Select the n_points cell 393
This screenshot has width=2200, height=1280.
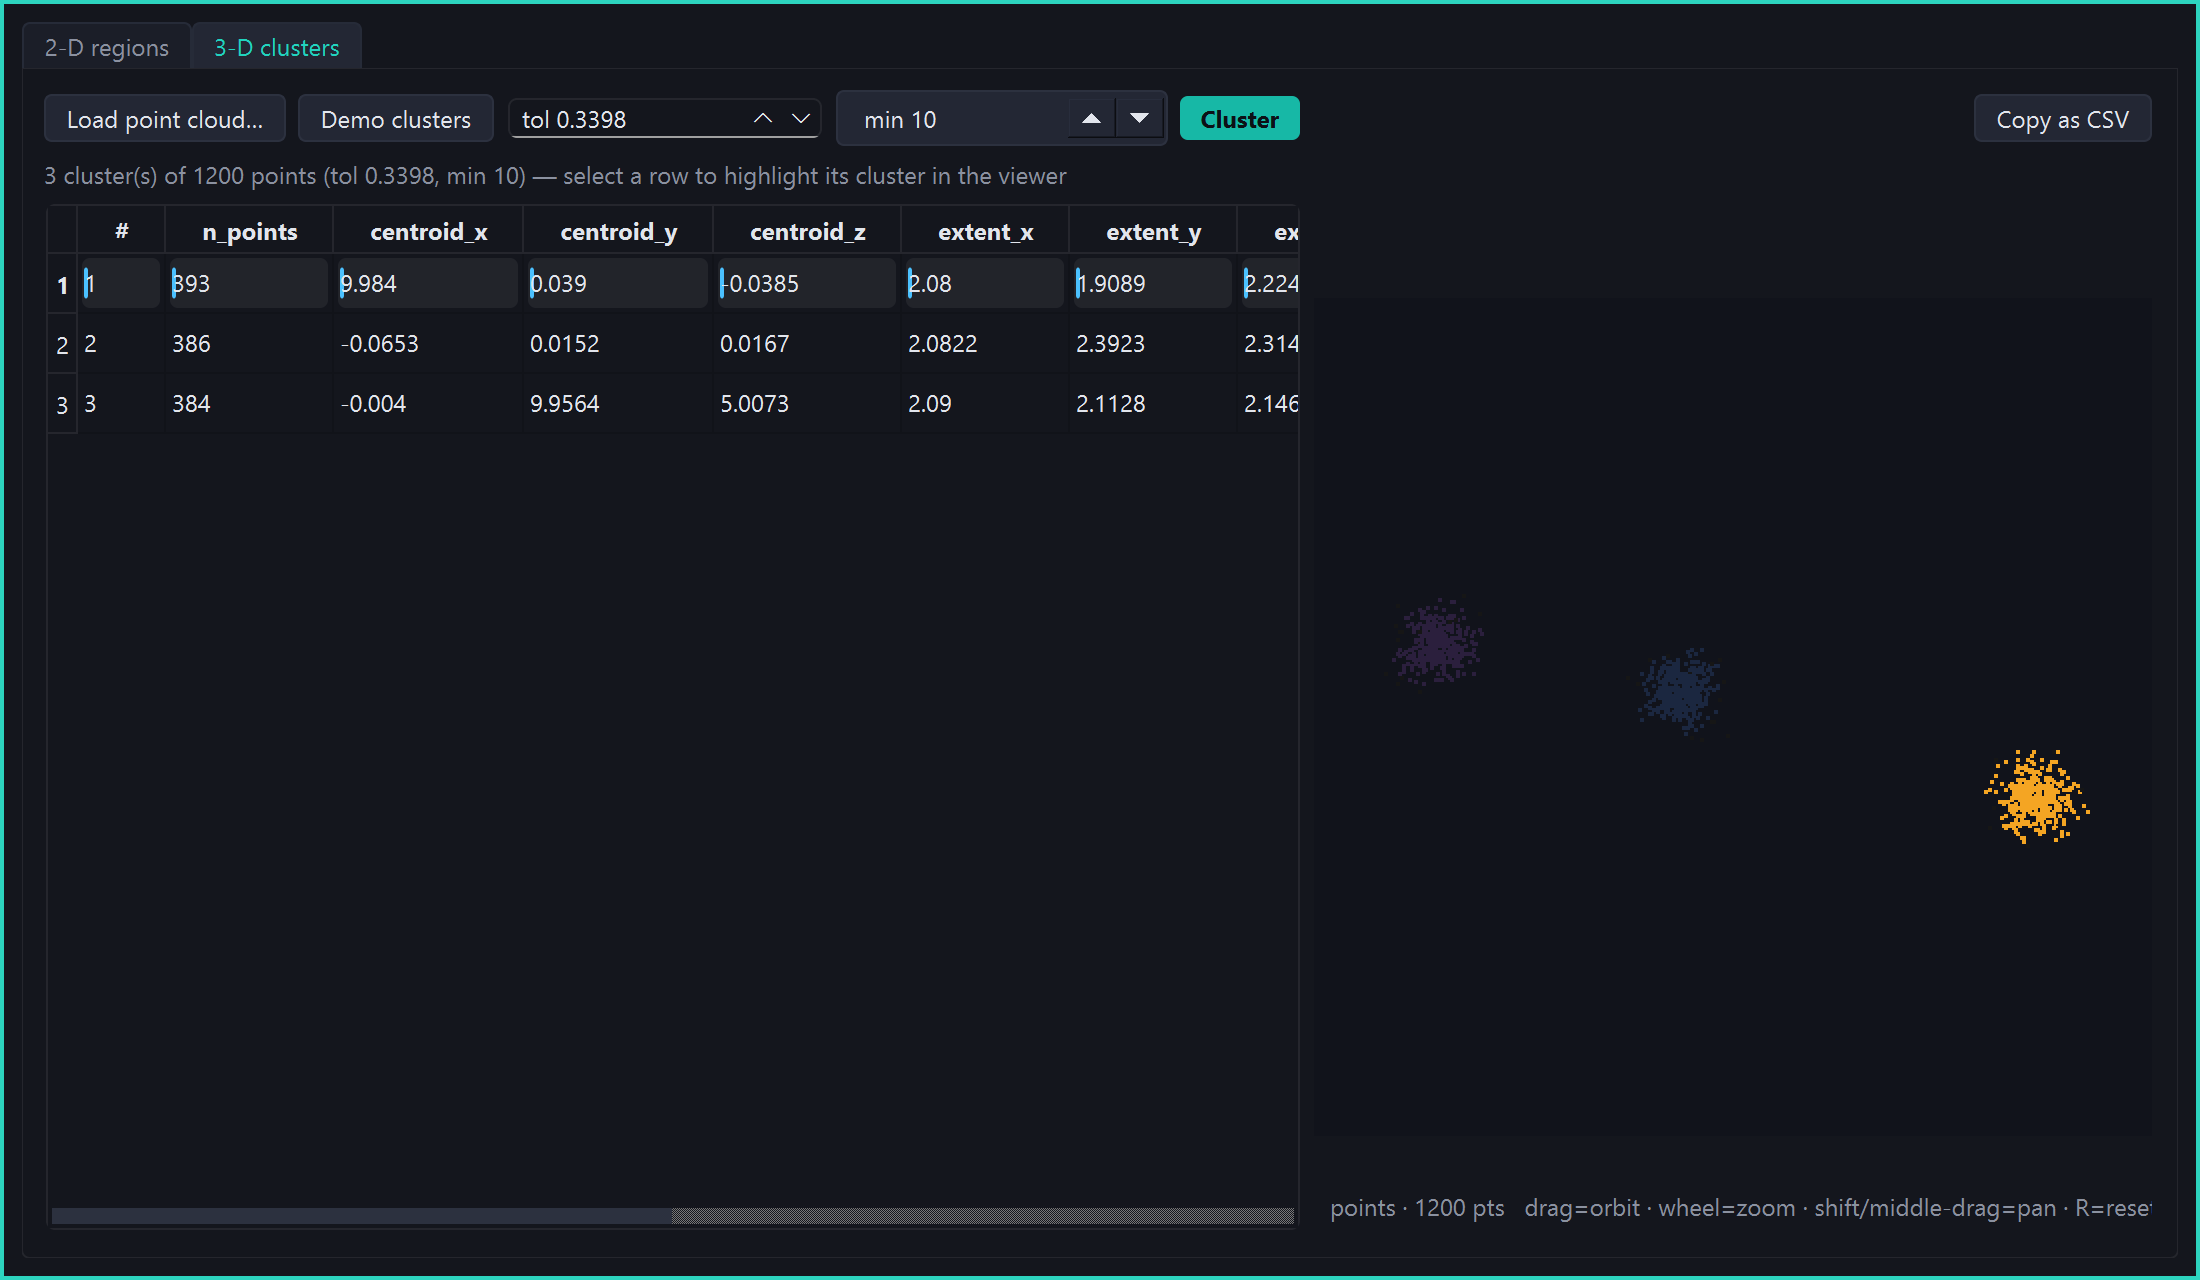click(249, 283)
